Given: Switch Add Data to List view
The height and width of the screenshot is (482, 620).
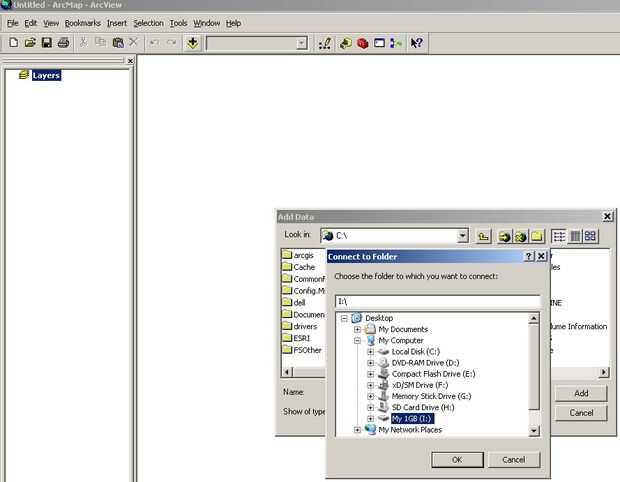Looking at the screenshot, I should point(559,236).
